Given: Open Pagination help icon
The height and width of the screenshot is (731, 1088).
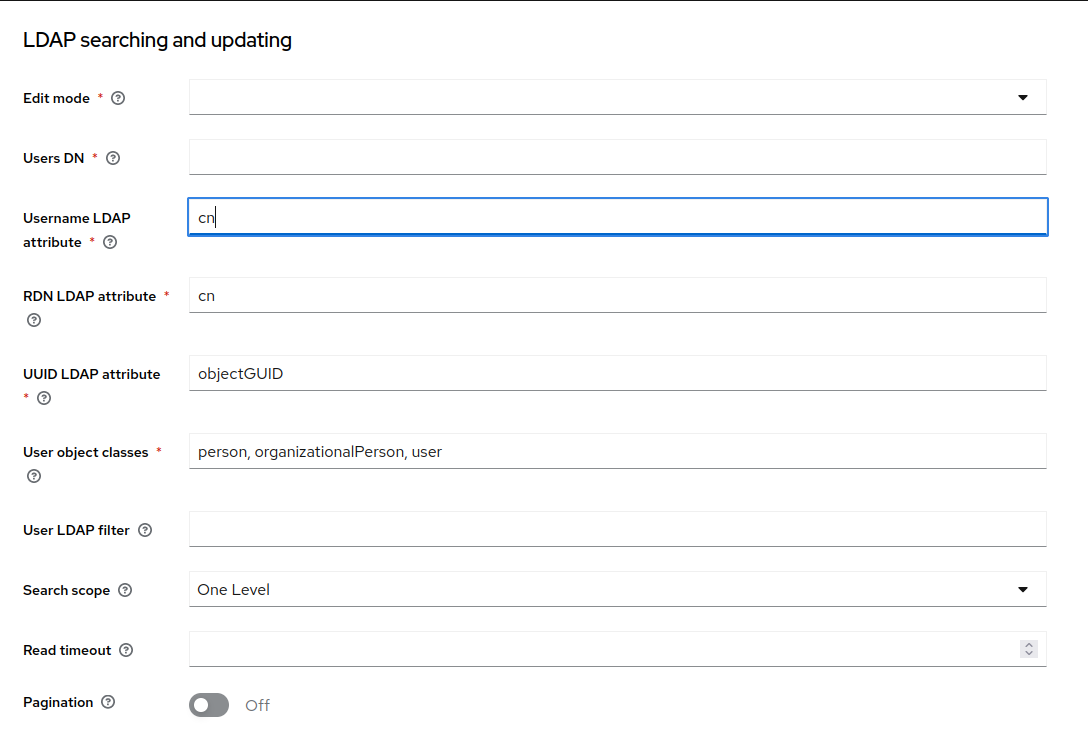Looking at the screenshot, I should click(108, 702).
